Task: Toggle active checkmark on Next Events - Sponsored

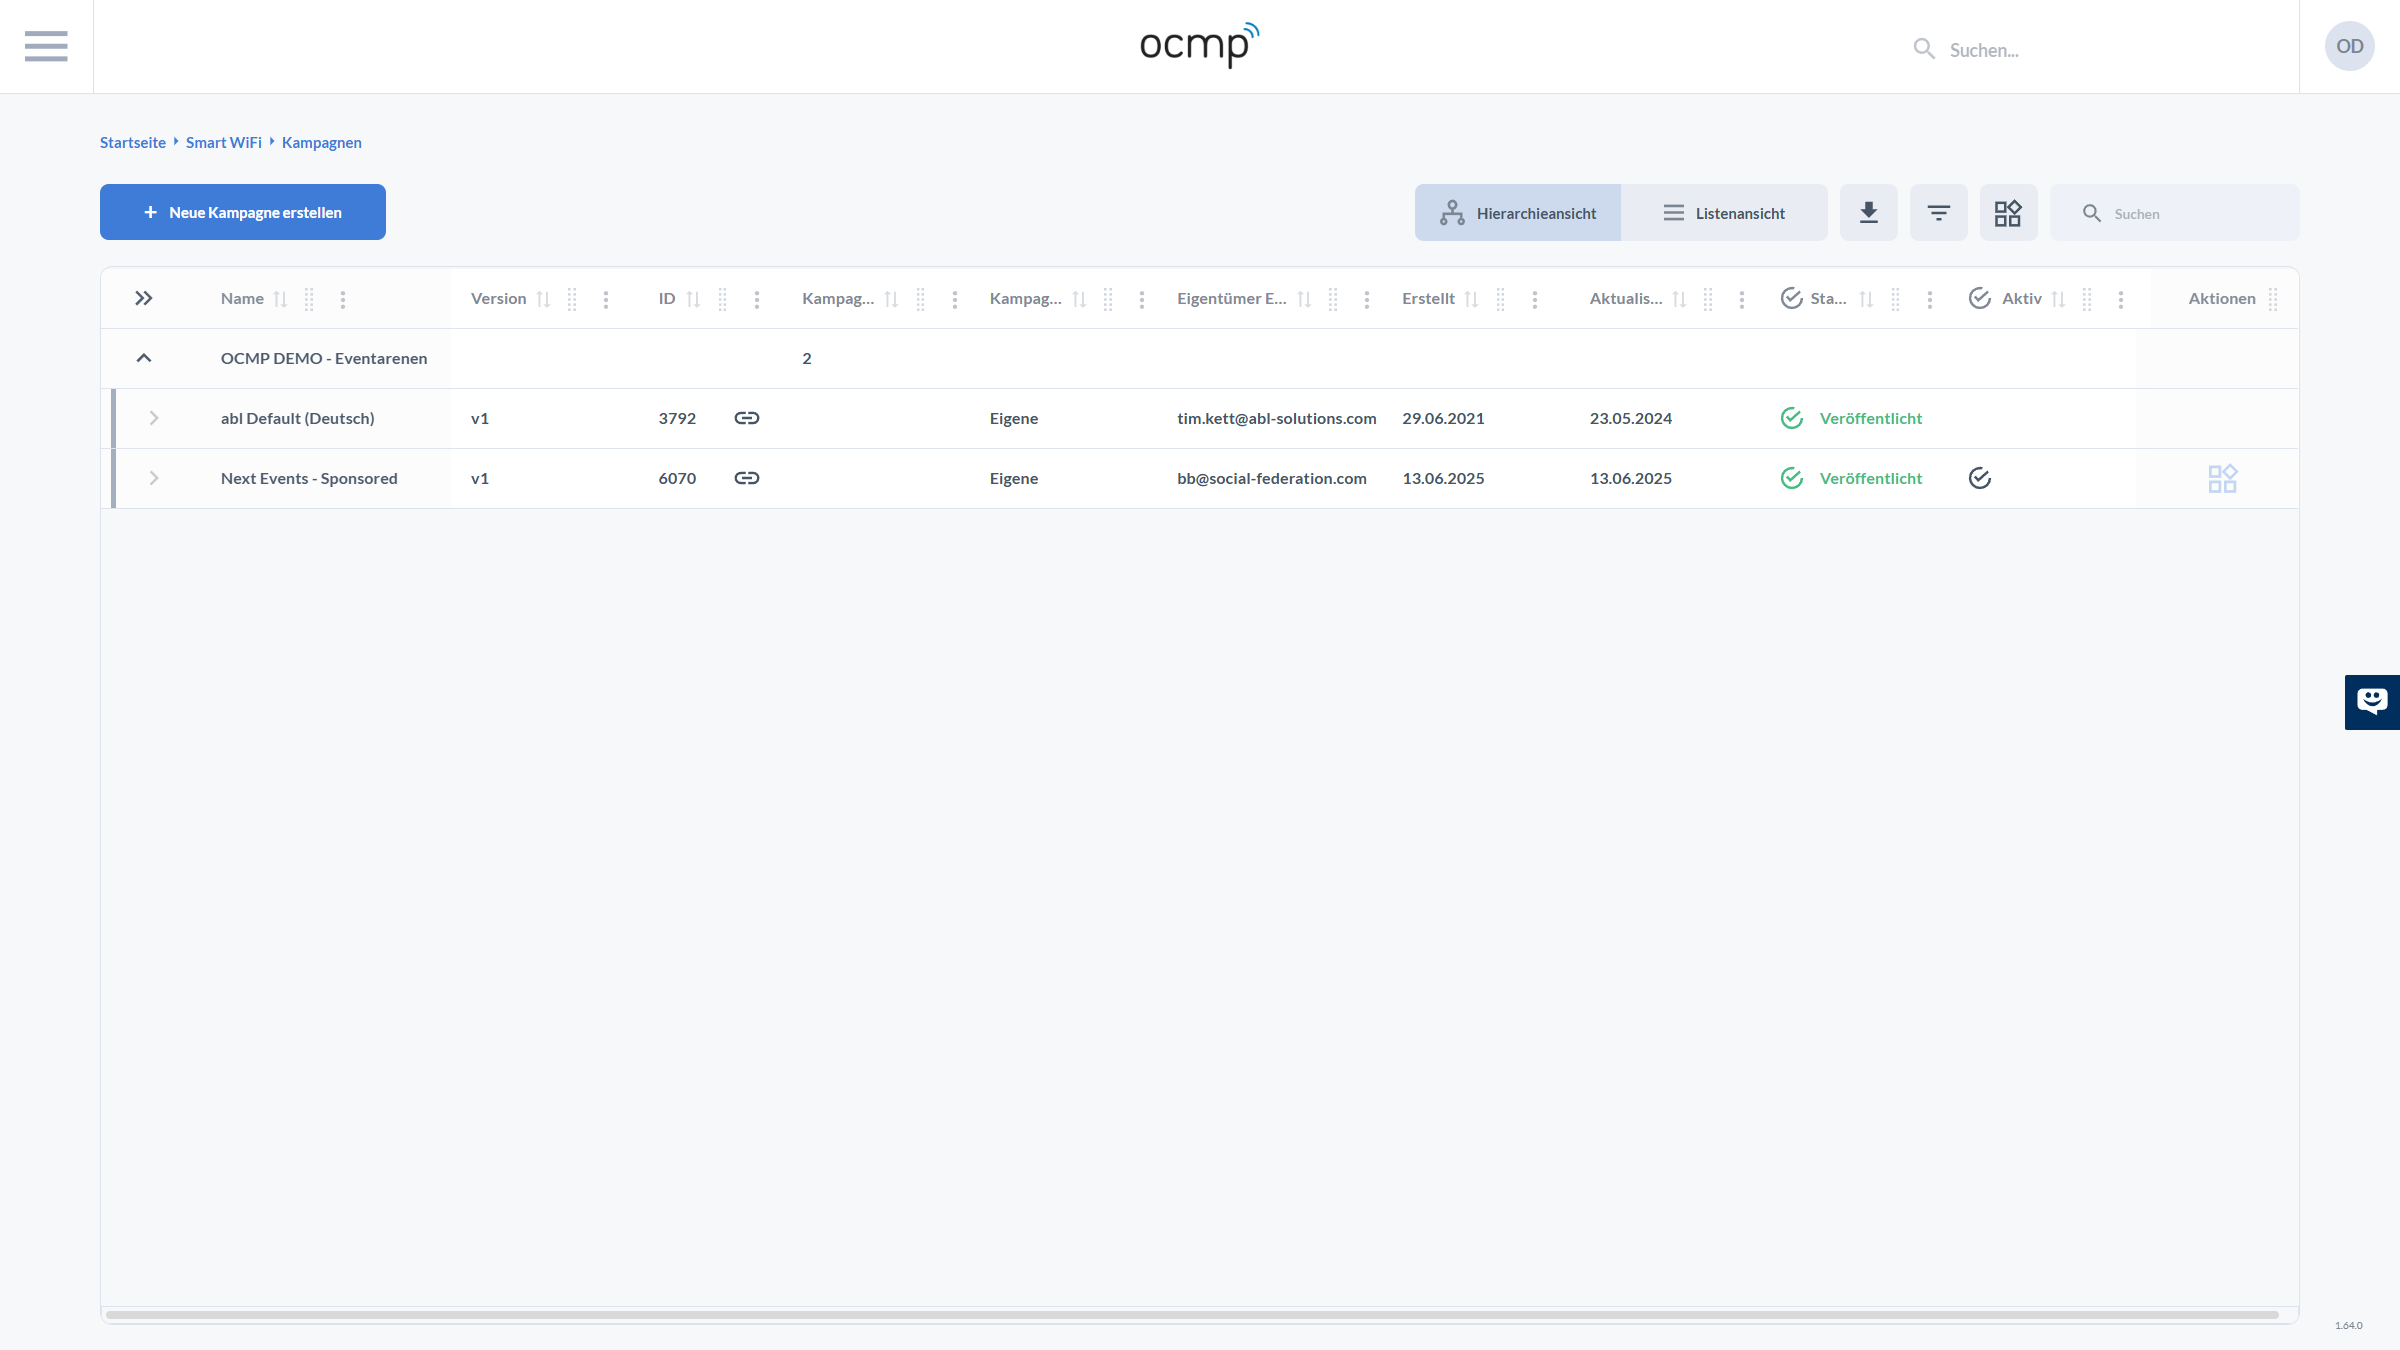Action: [x=1979, y=478]
